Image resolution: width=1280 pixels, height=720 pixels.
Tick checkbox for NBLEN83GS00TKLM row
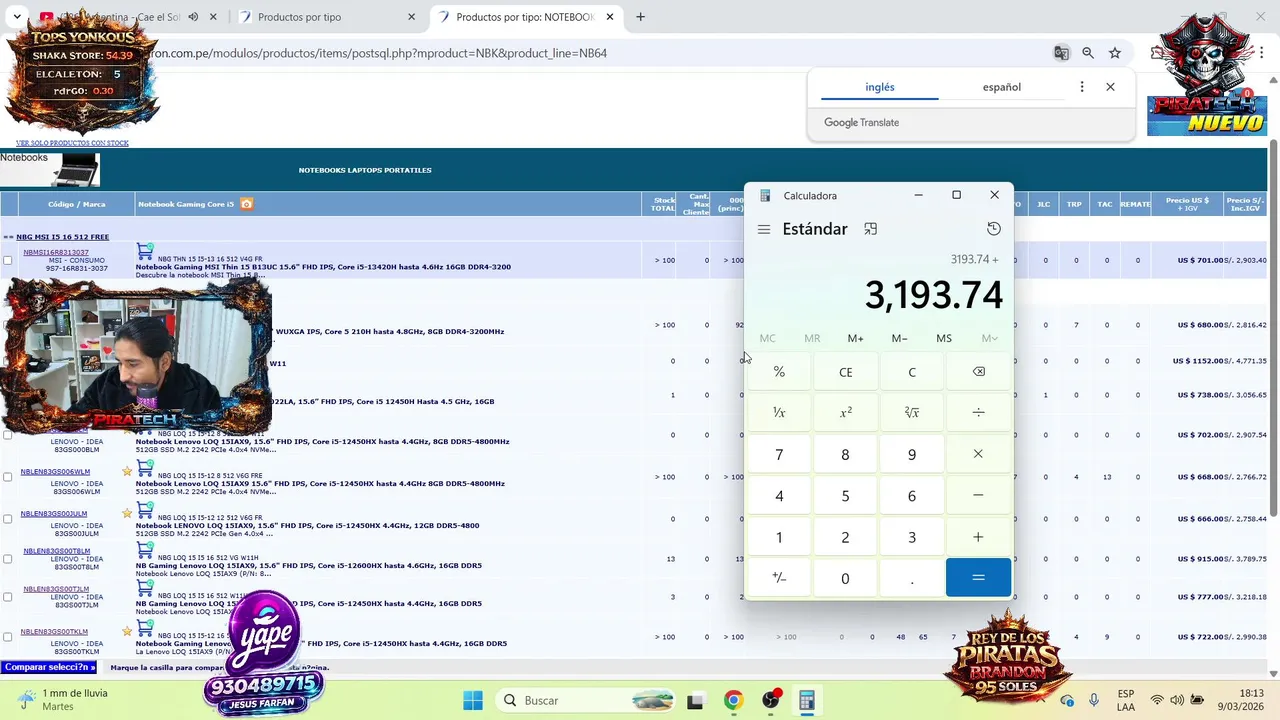tap(8, 637)
